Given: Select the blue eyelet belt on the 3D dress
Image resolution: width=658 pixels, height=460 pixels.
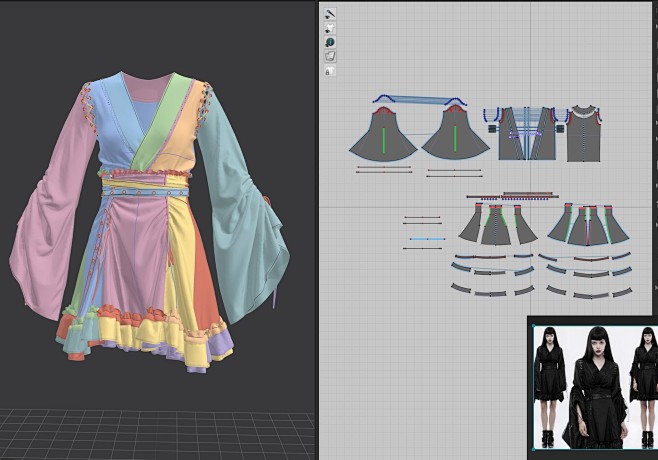Looking at the screenshot, I should point(145,192).
